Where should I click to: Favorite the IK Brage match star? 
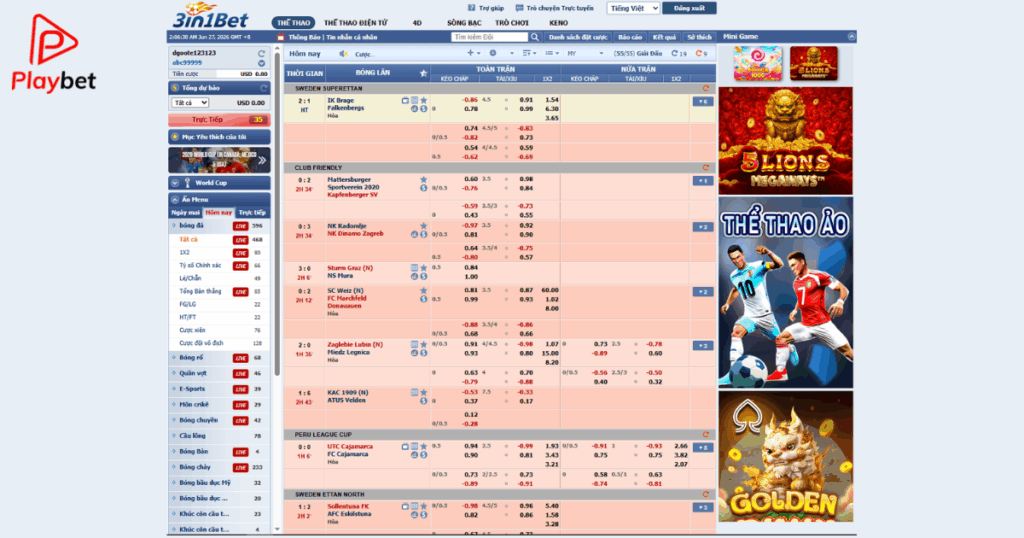(424, 101)
